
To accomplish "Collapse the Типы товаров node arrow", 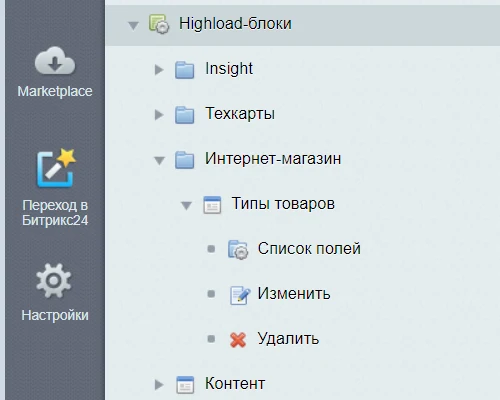I will 186,206.
